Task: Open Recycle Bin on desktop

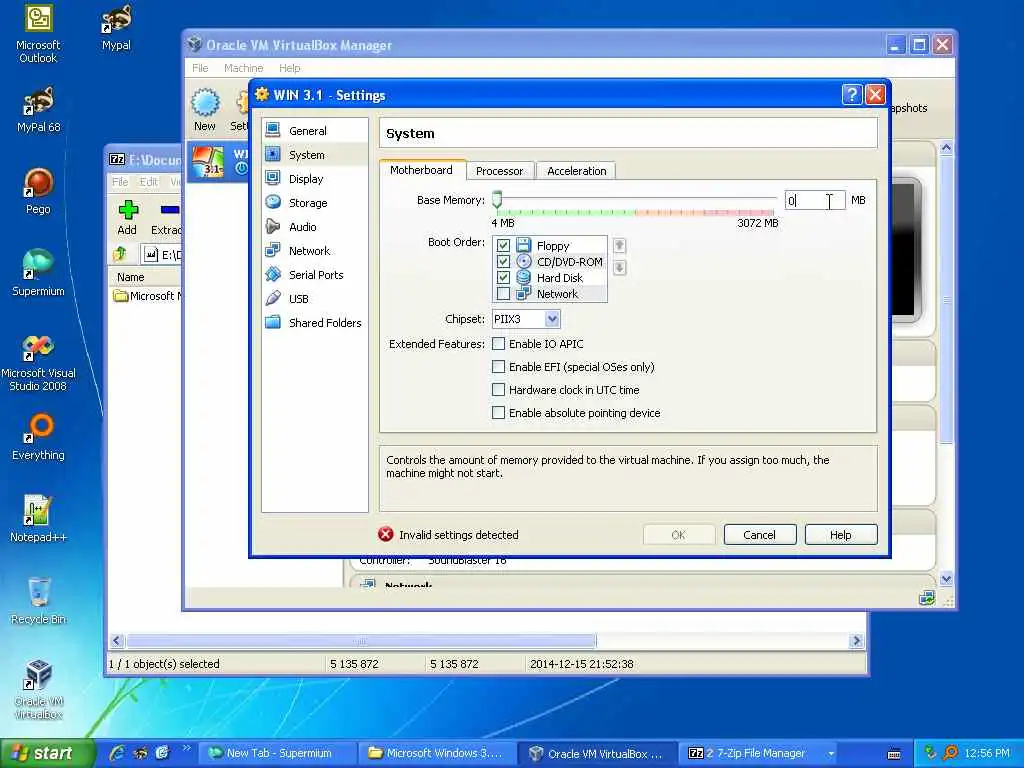Action: [x=38, y=601]
